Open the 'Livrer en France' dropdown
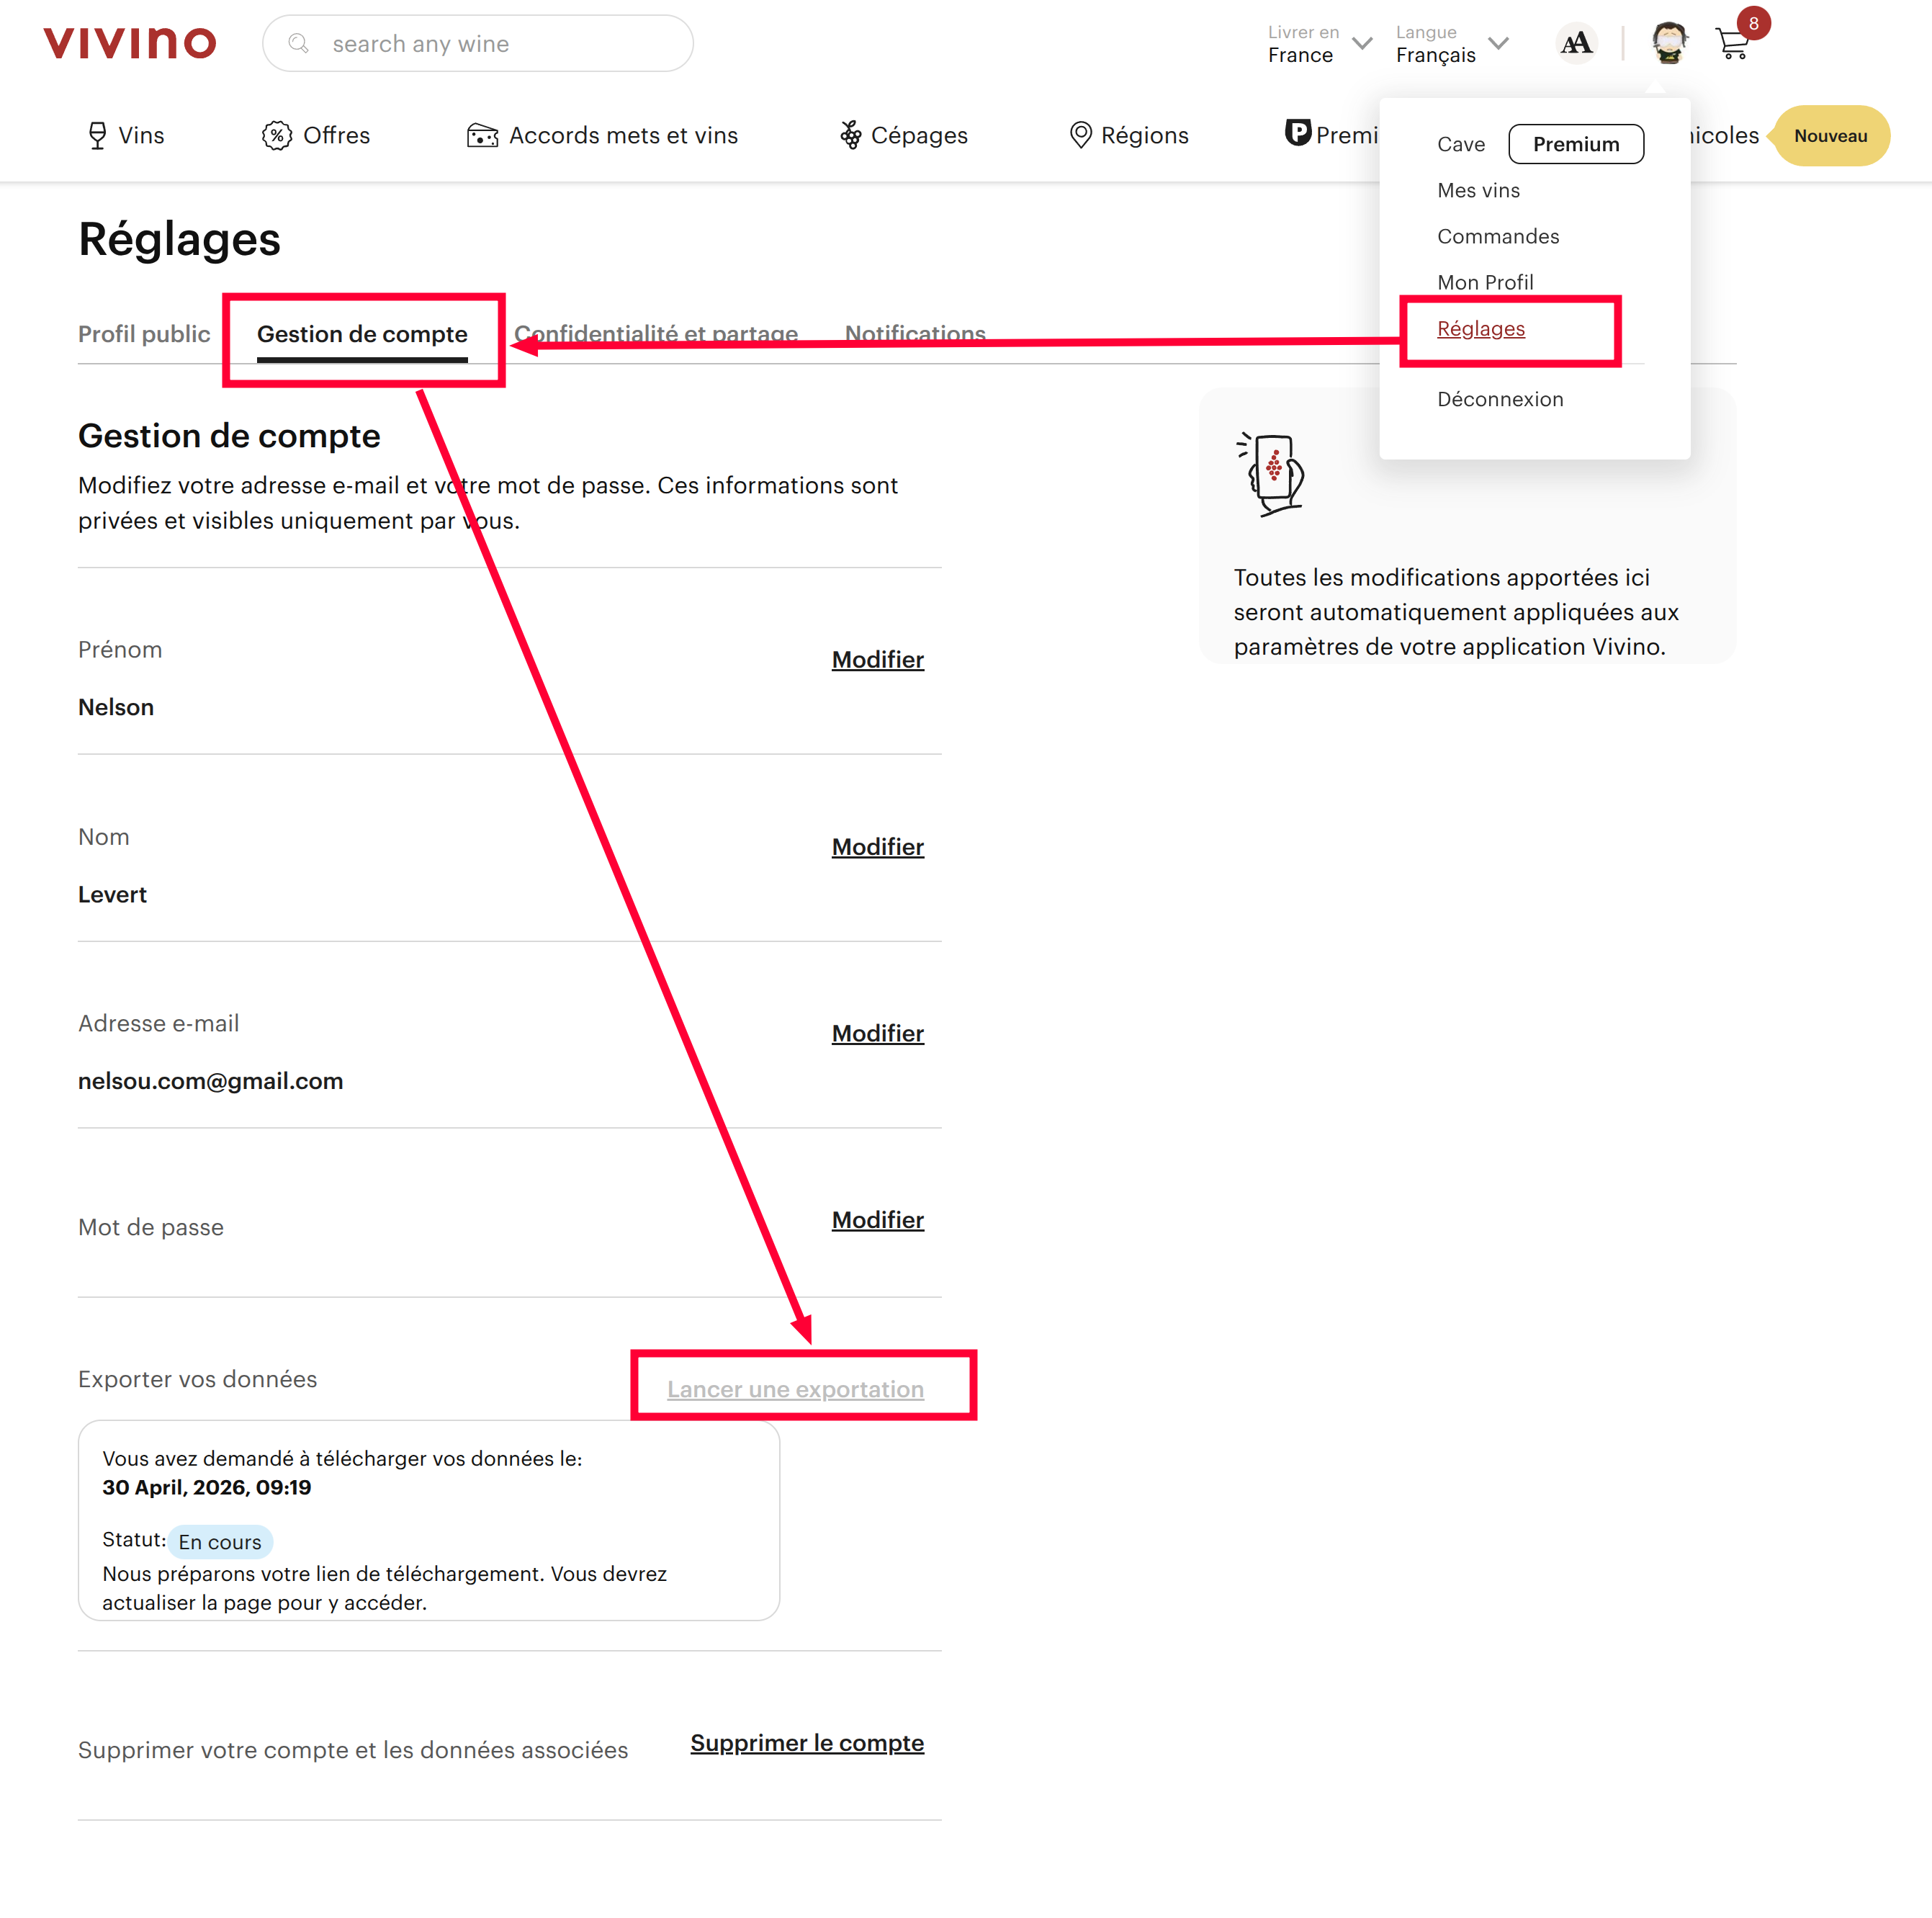Screen dimensions: 1932x1918 click(x=1319, y=44)
